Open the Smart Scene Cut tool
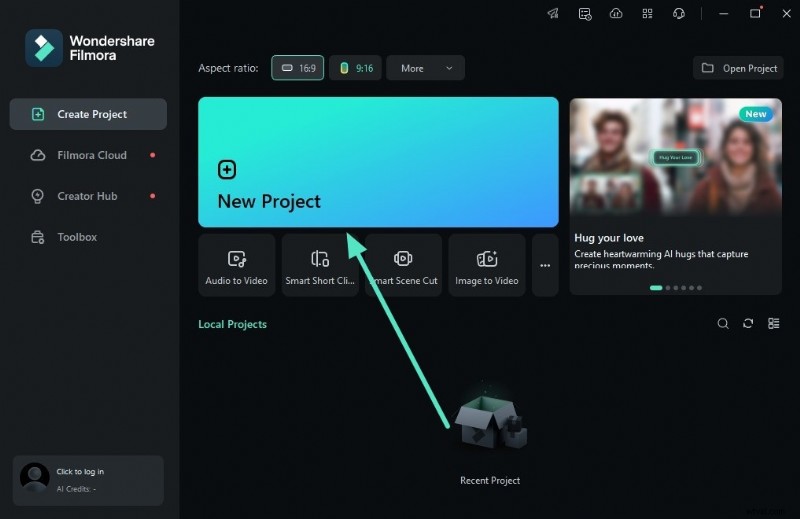The height and width of the screenshot is (519, 800). pos(403,266)
